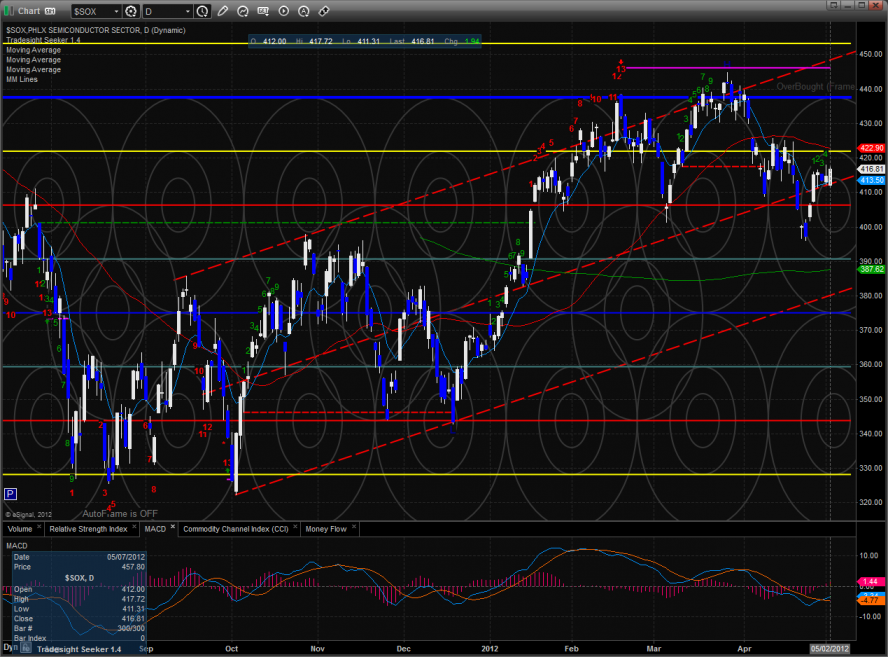Screen dimensions: 888x657
Task: Close the Money Flow tab
Action: pyautogui.click(x=354, y=528)
